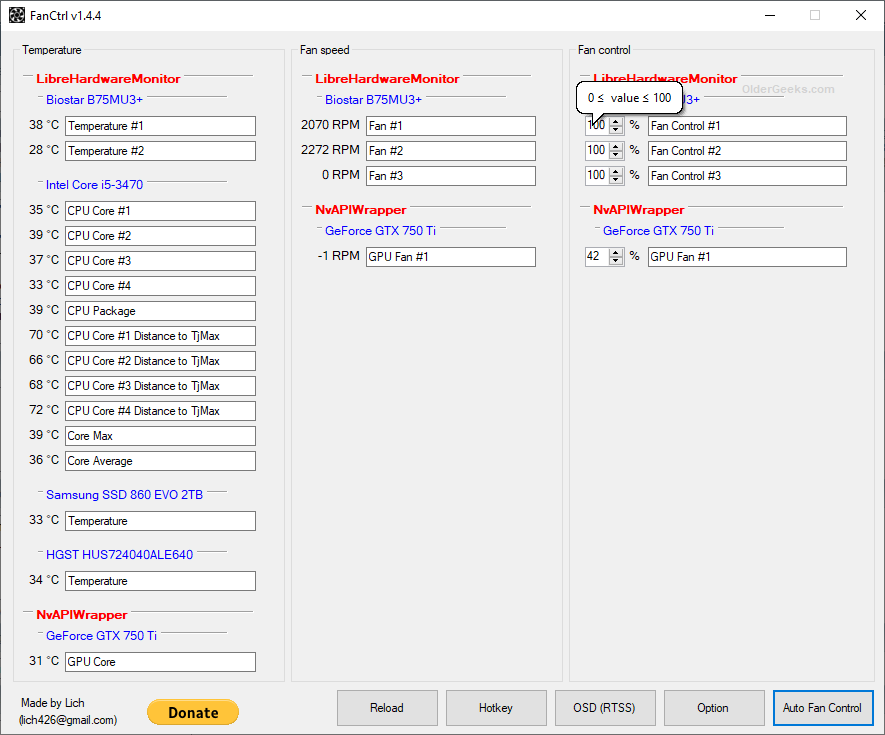Edit the GPU Fan #1 name in Fan control
Screen dimensions: 885x735
[747, 257]
